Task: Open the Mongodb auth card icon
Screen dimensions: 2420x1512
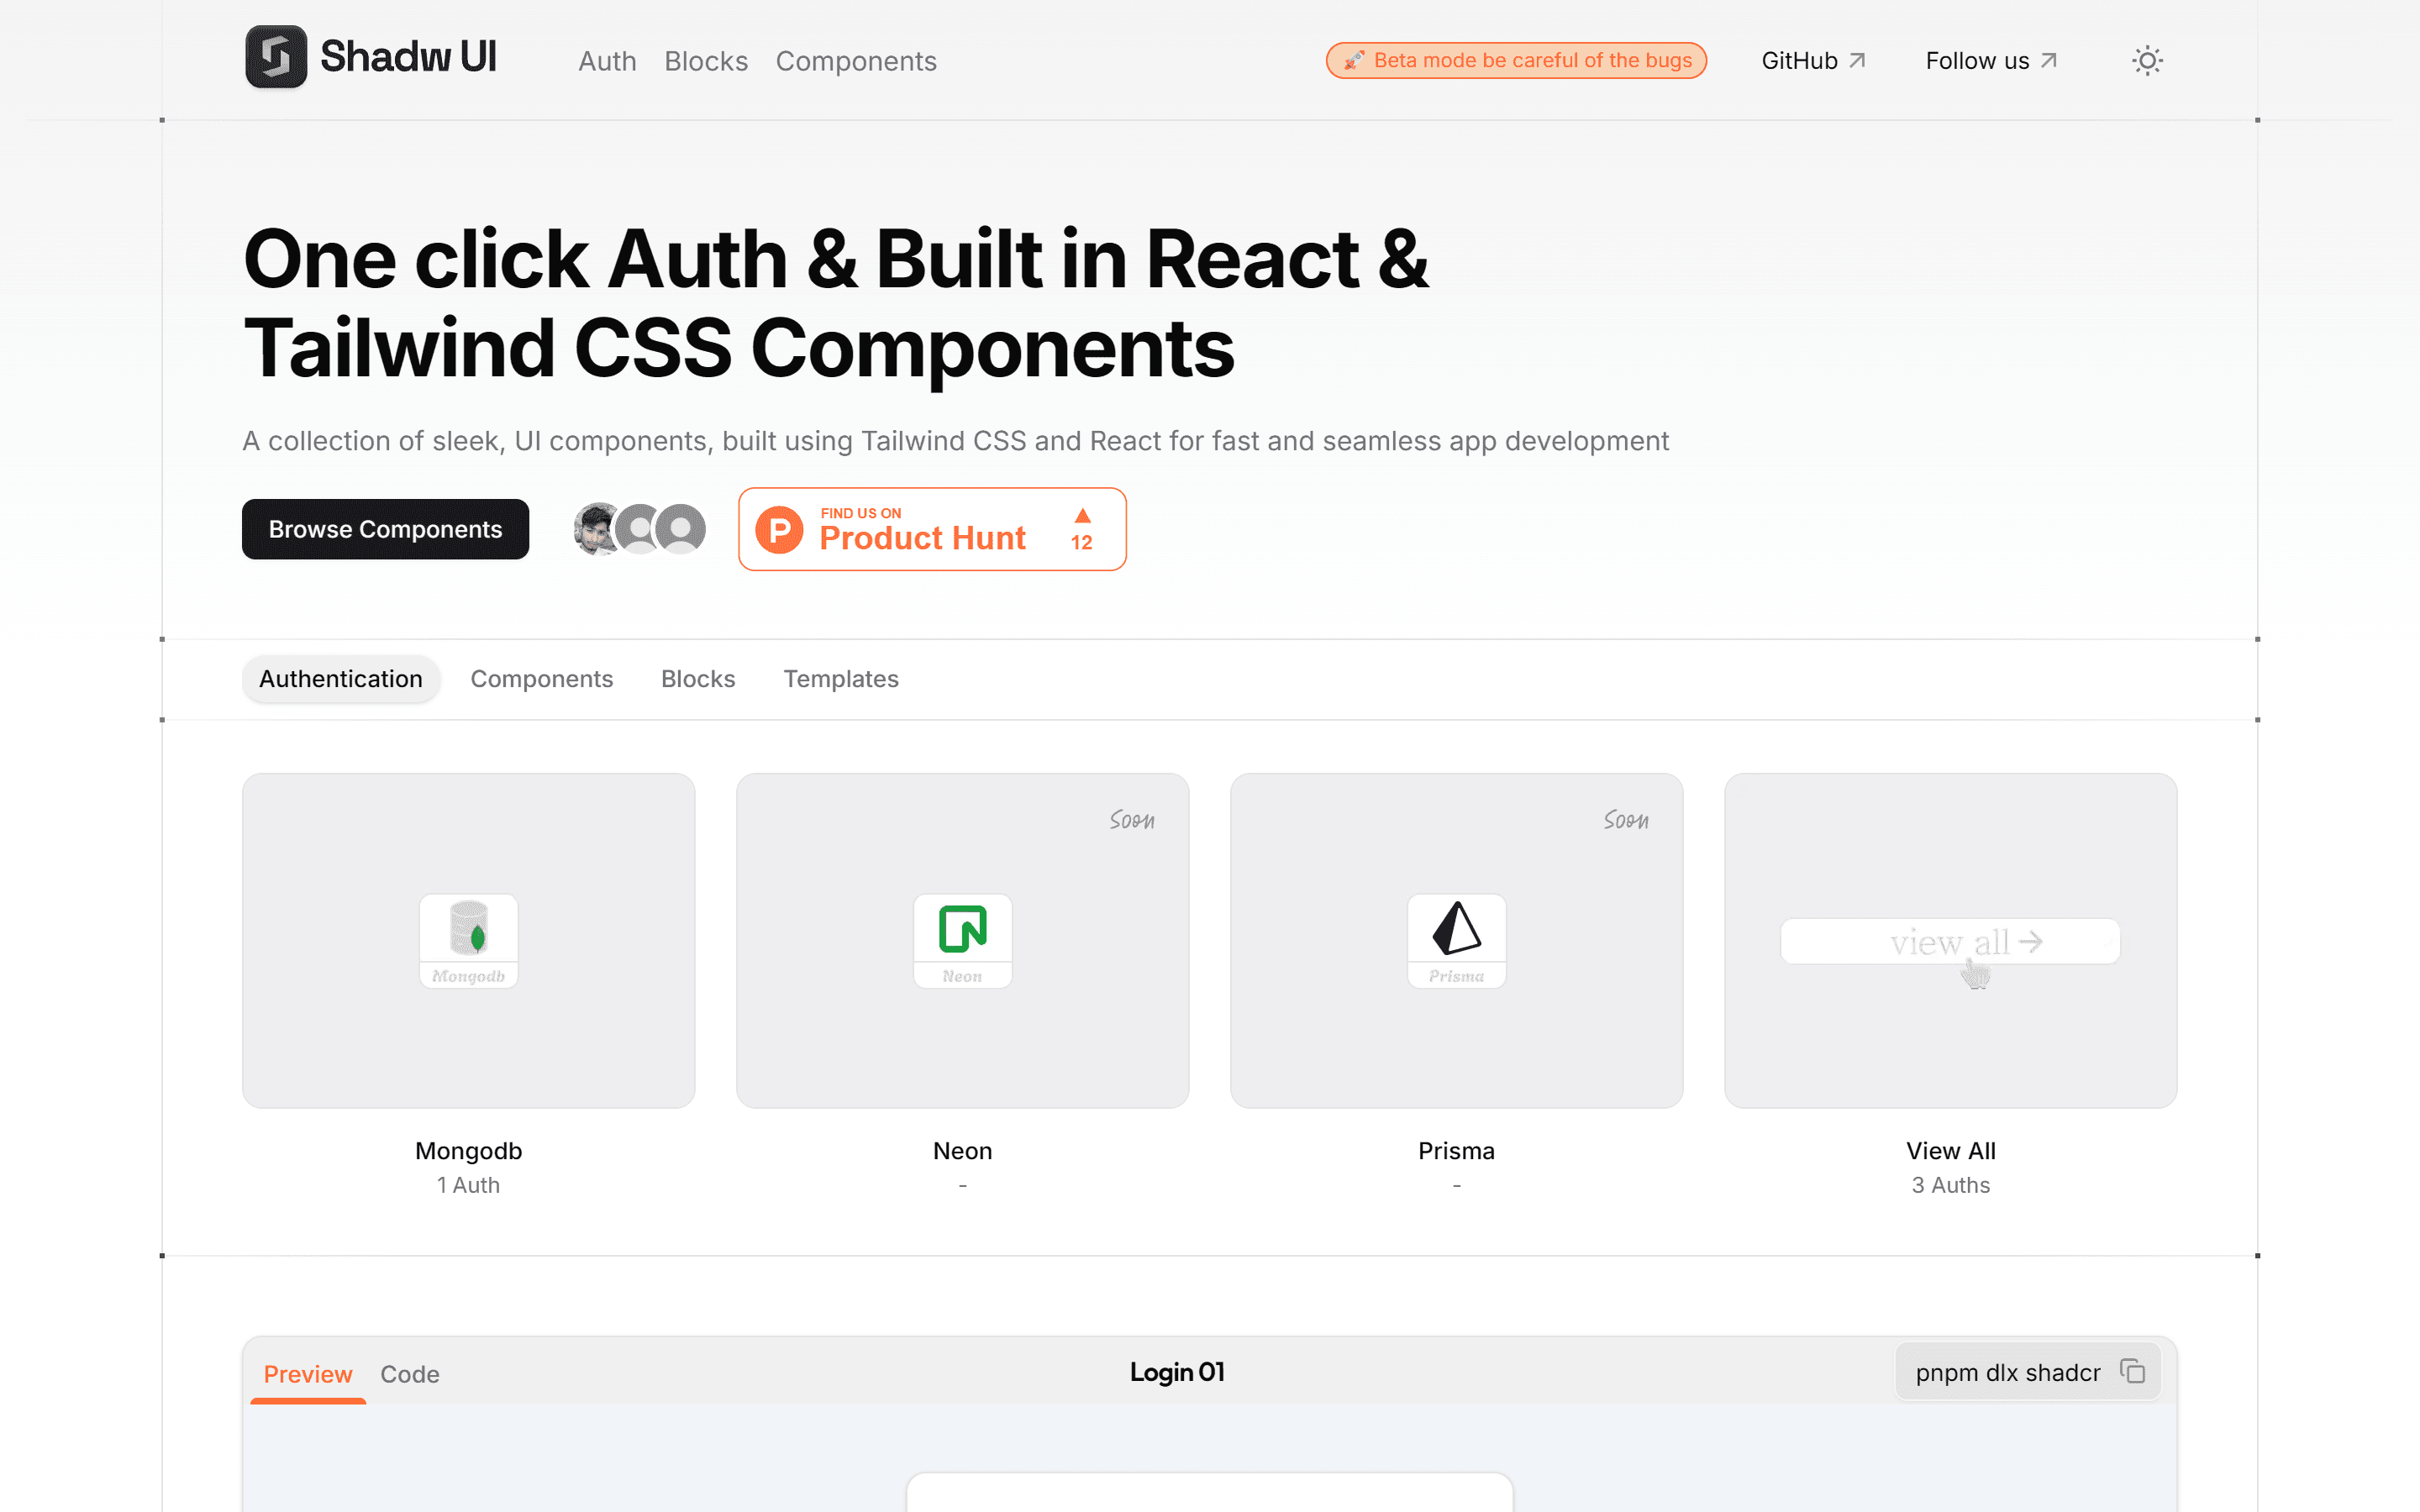Action: (x=468, y=940)
